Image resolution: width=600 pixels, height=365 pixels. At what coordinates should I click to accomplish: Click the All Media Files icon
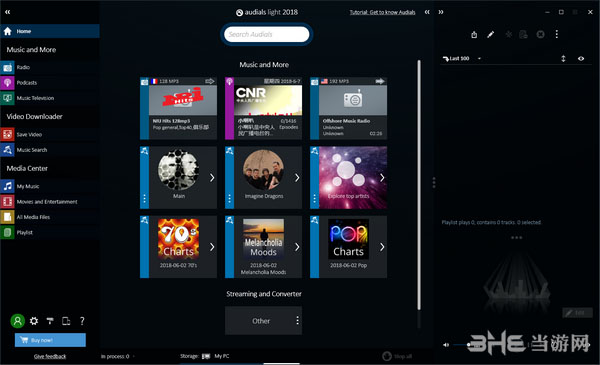point(7,217)
